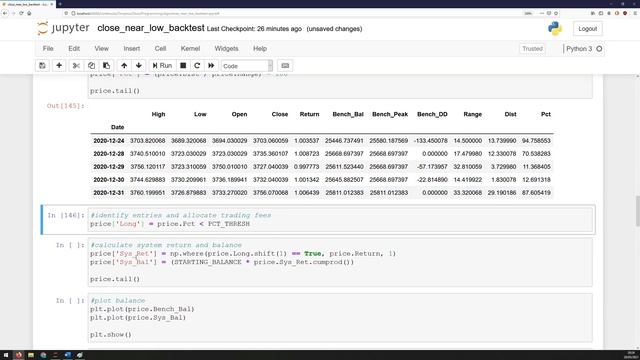Screen dimensions: 640x360
Task: Click the cell defining price['Long']
Action: click(340, 220)
